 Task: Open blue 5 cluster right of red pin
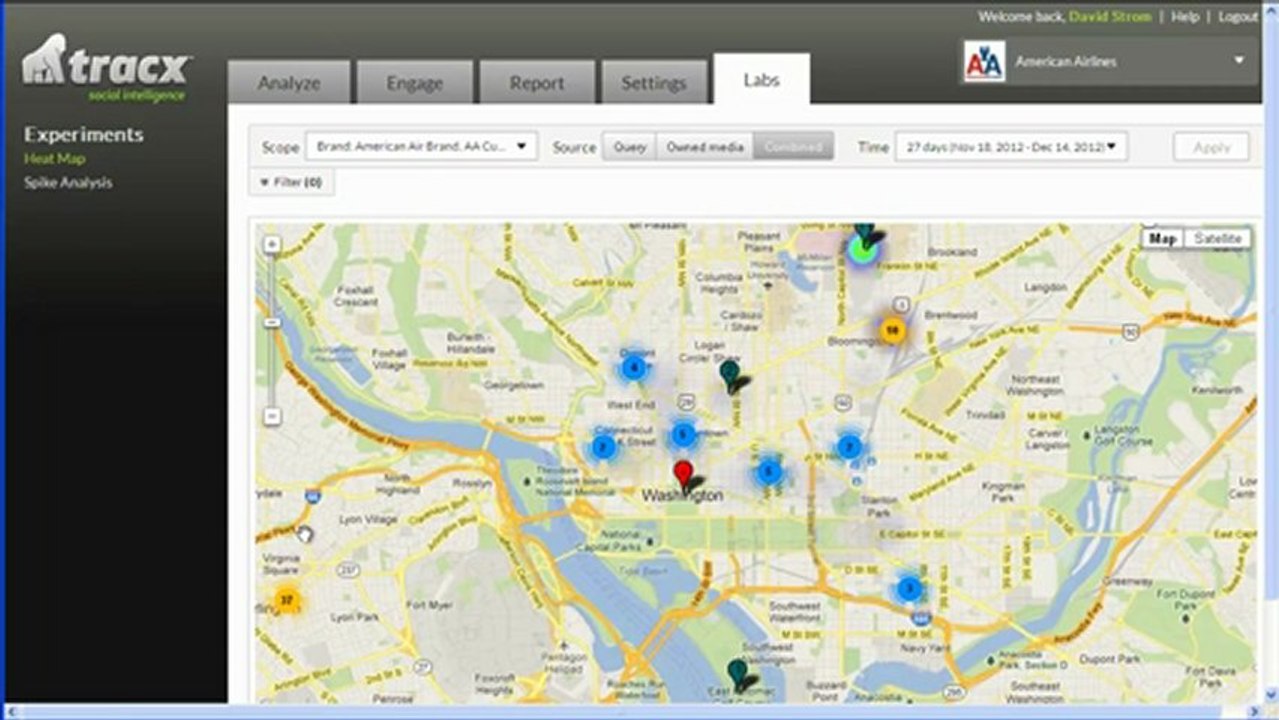768,472
